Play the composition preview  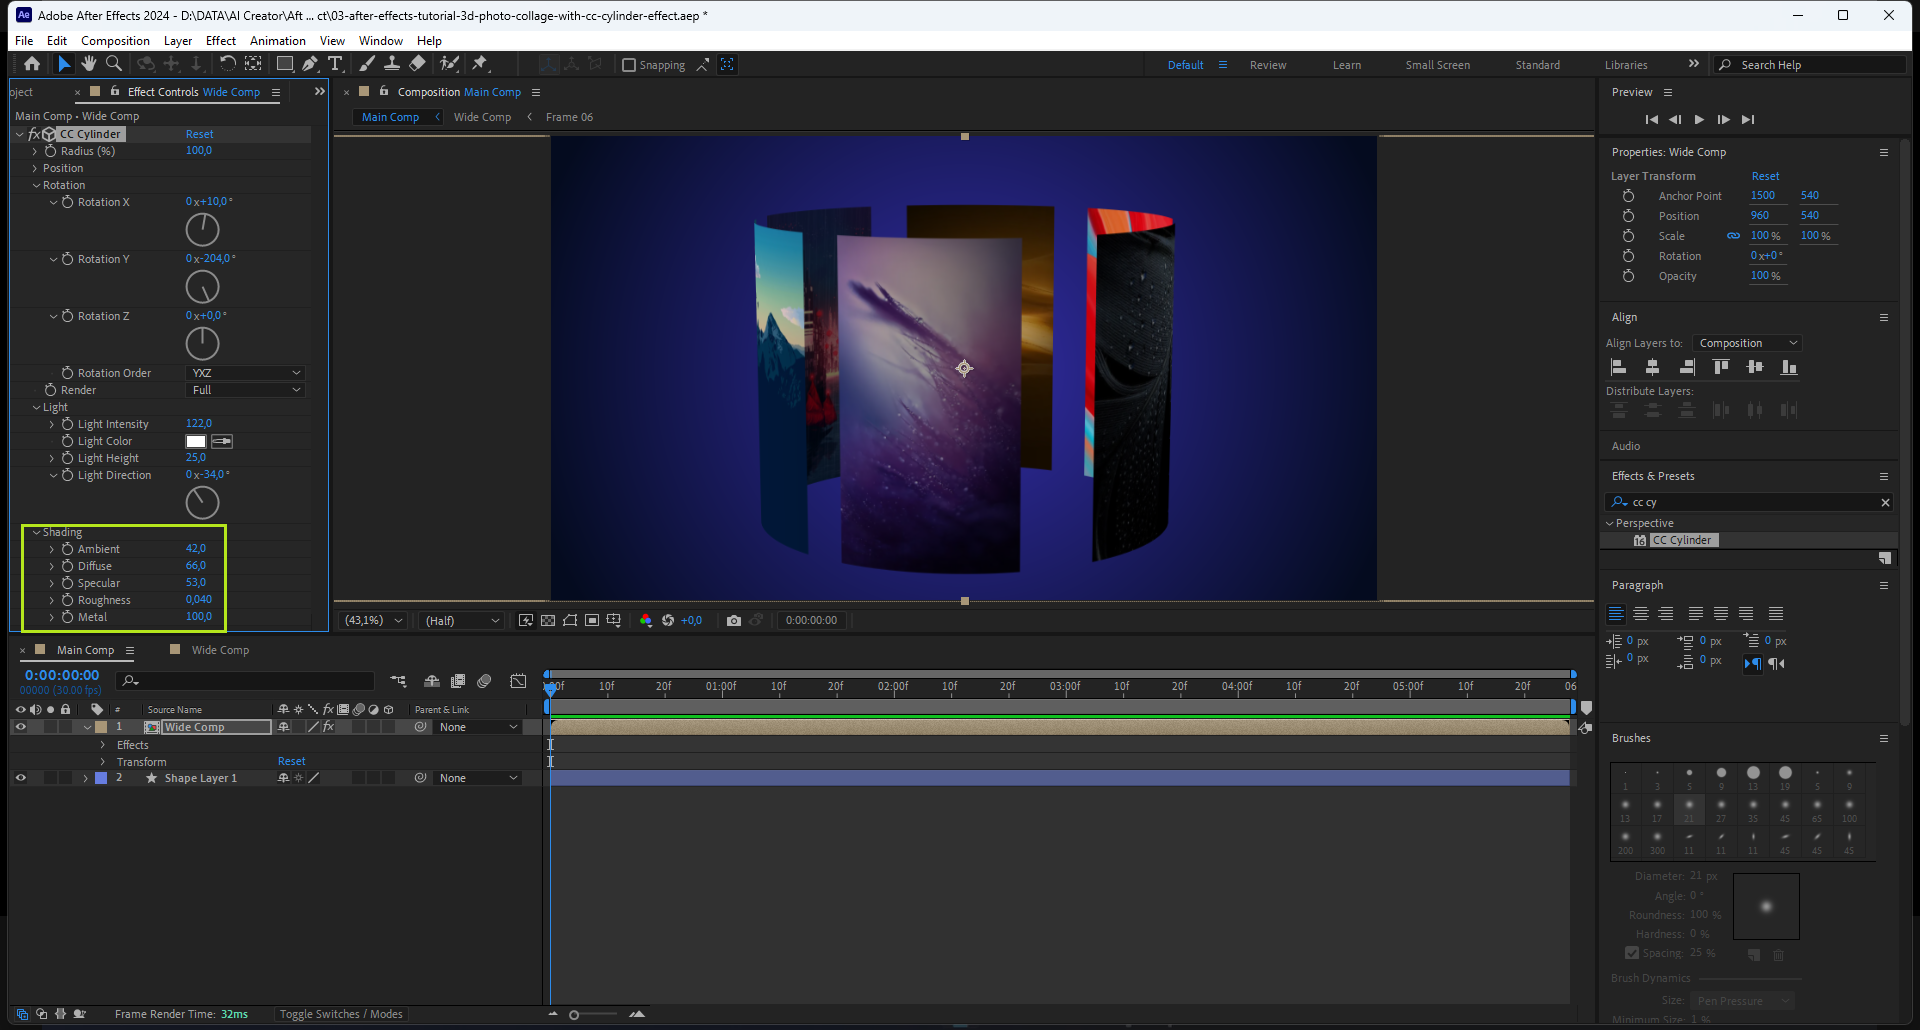(1699, 119)
